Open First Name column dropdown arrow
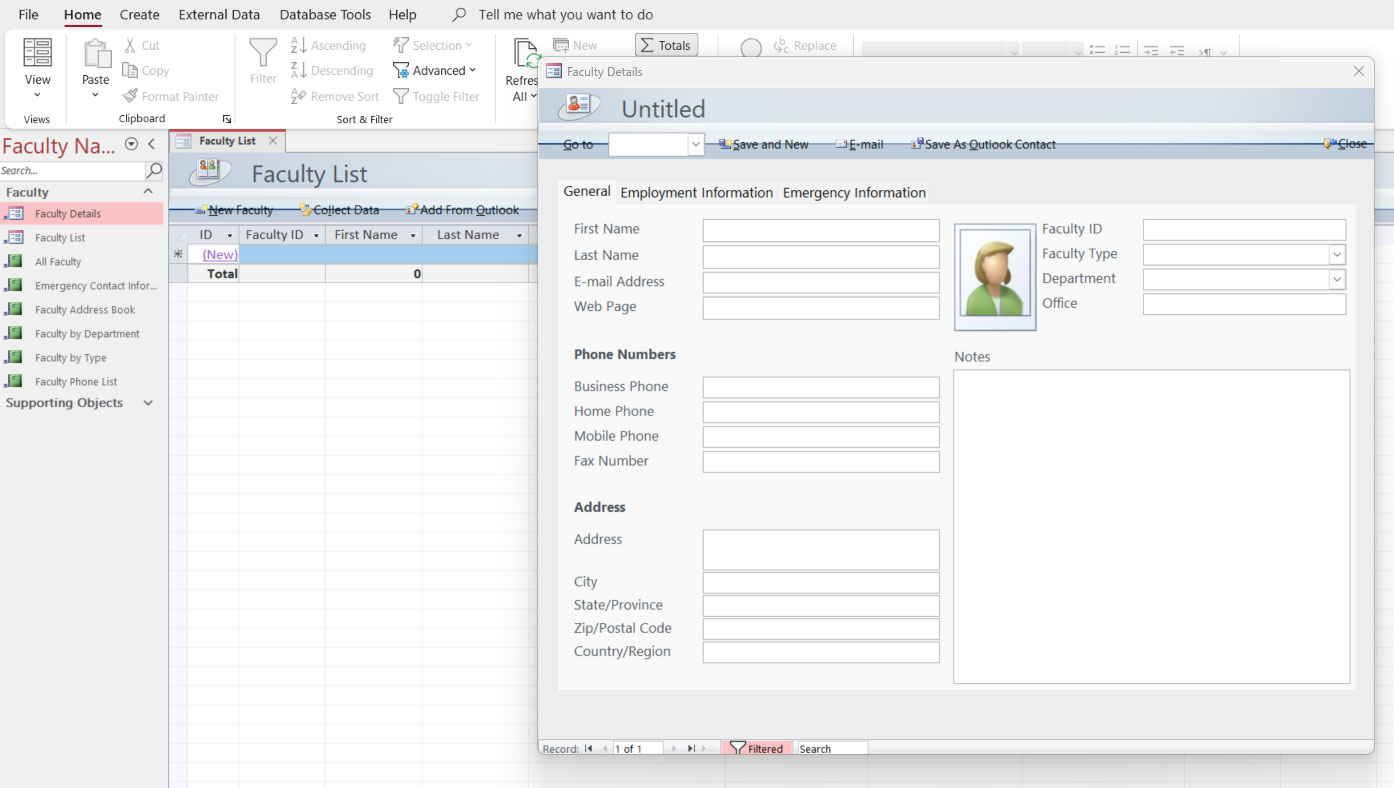 413,235
